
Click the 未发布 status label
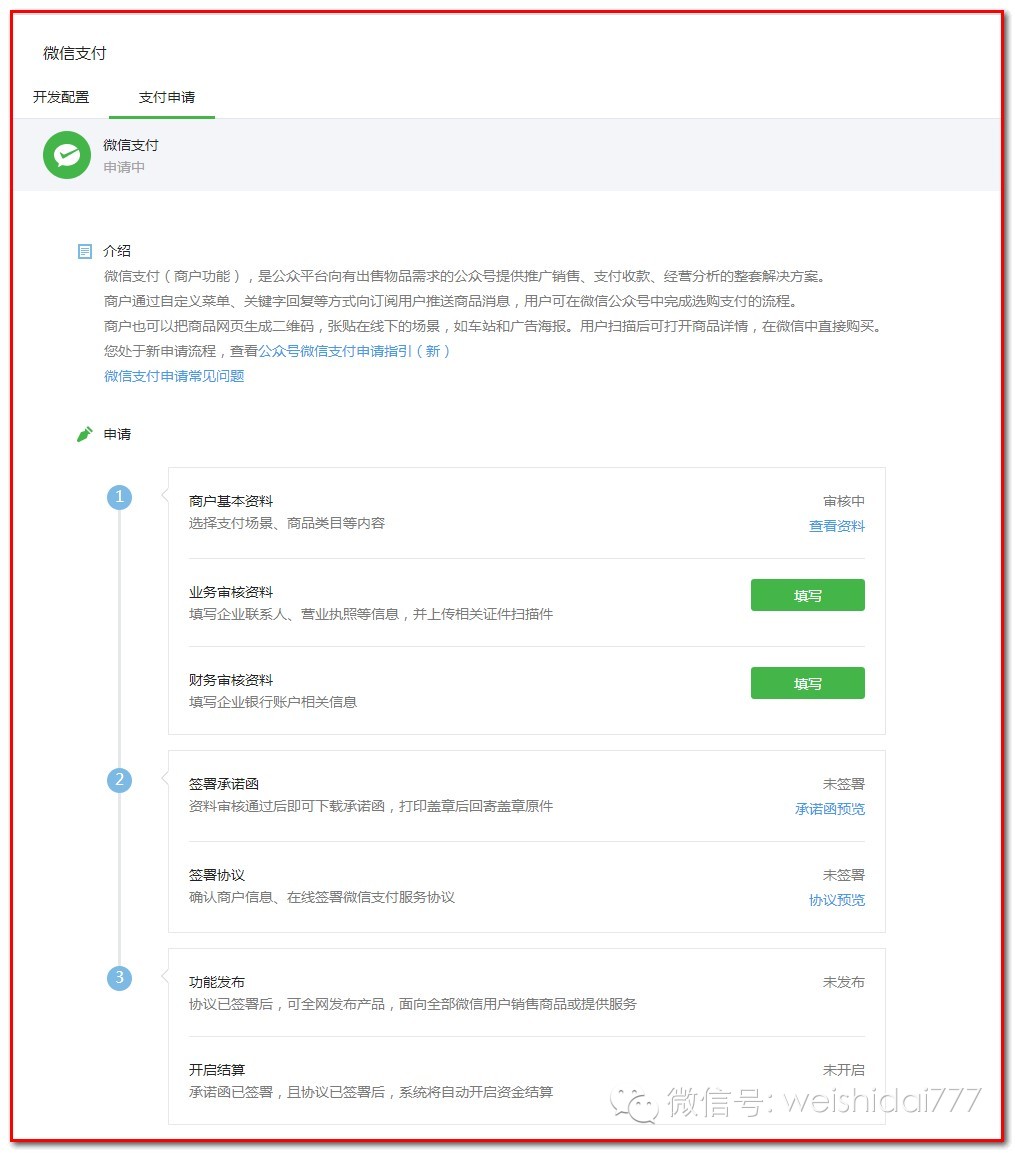coord(844,982)
